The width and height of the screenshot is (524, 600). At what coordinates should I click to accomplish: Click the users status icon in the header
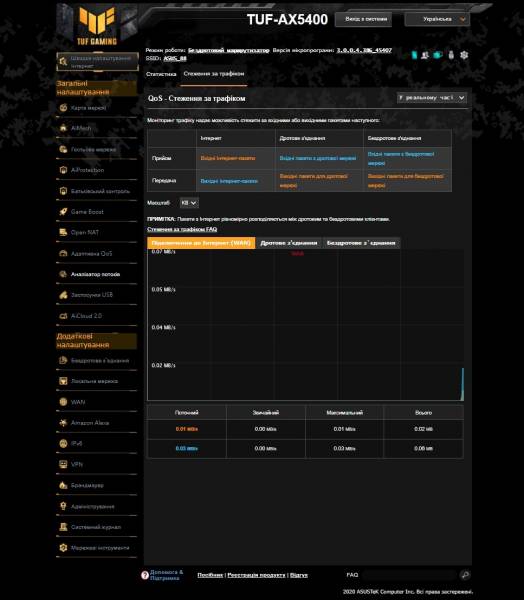pos(425,55)
